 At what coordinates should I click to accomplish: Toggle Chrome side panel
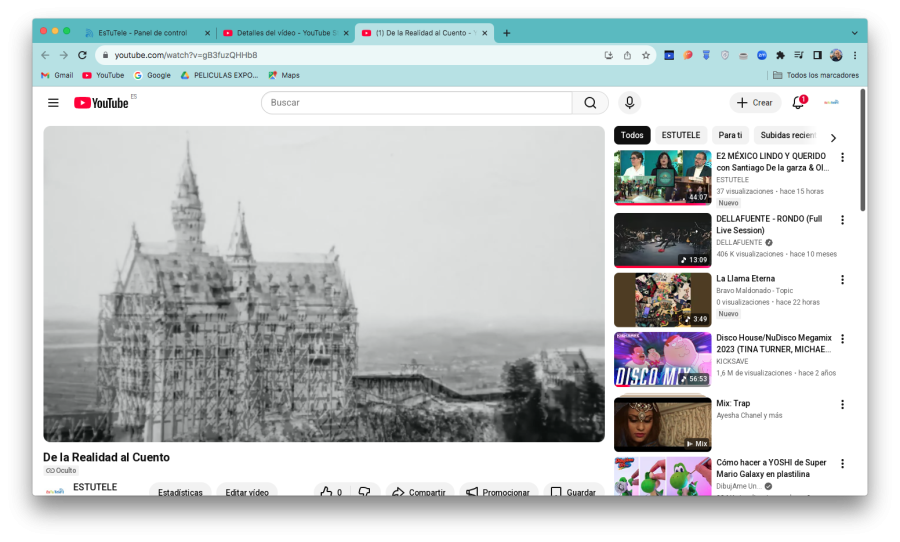tap(817, 55)
